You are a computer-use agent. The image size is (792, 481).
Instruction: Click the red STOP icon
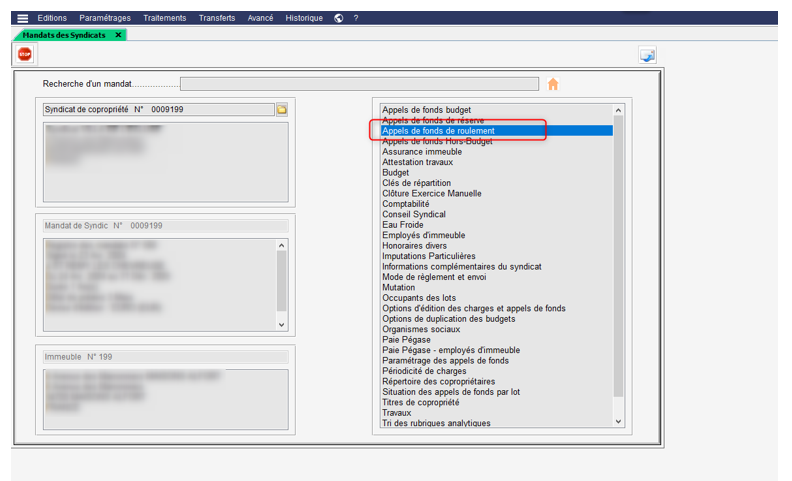click(x=25, y=54)
